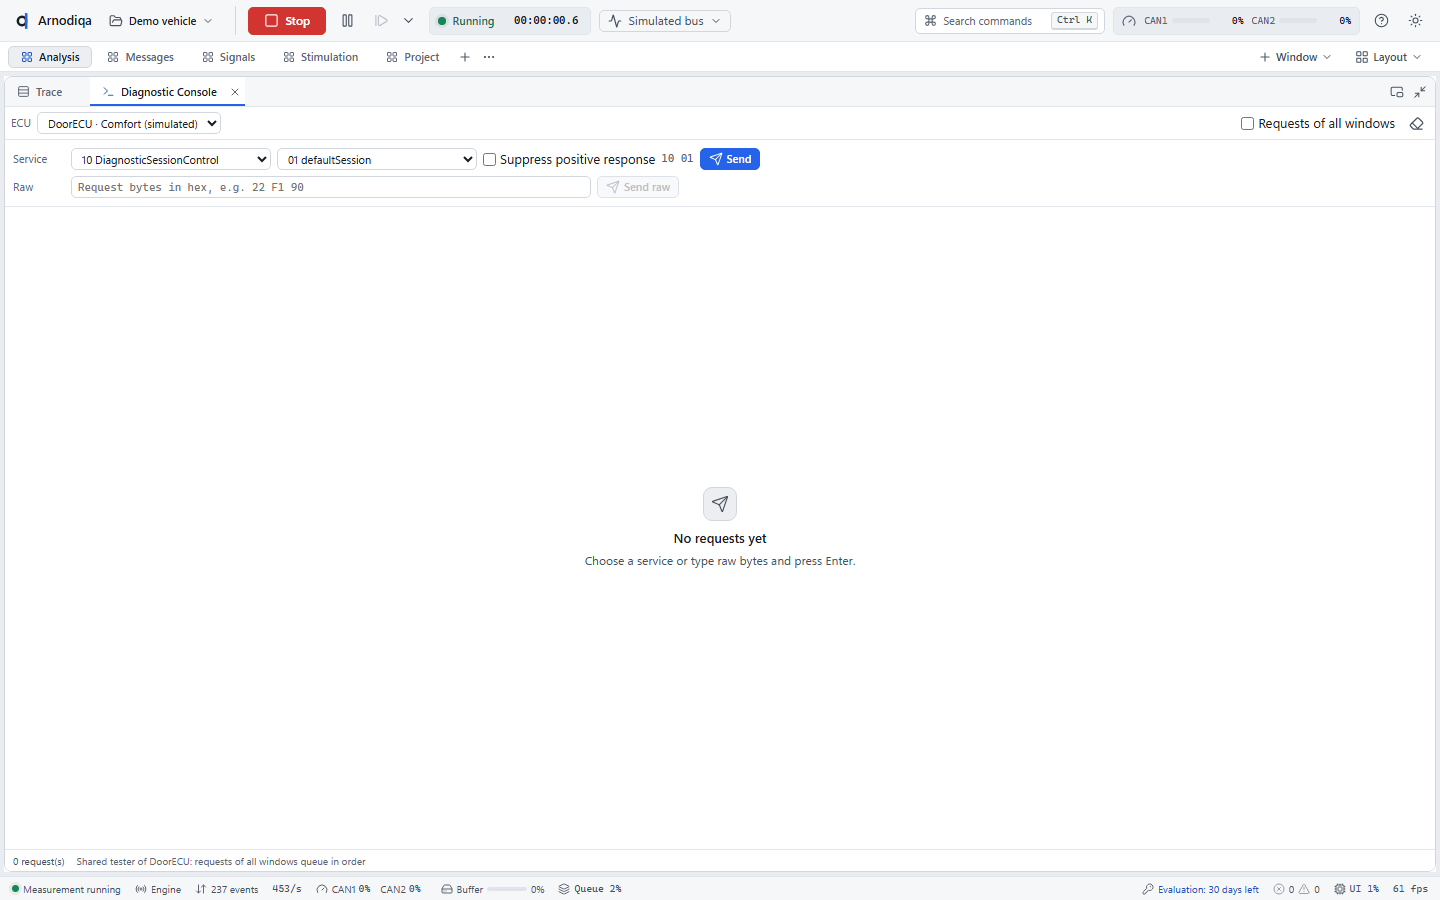Open the ECU DoorECU Comfort dropdown
The width and height of the screenshot is (1440, 900).
(x=129, y=124)
